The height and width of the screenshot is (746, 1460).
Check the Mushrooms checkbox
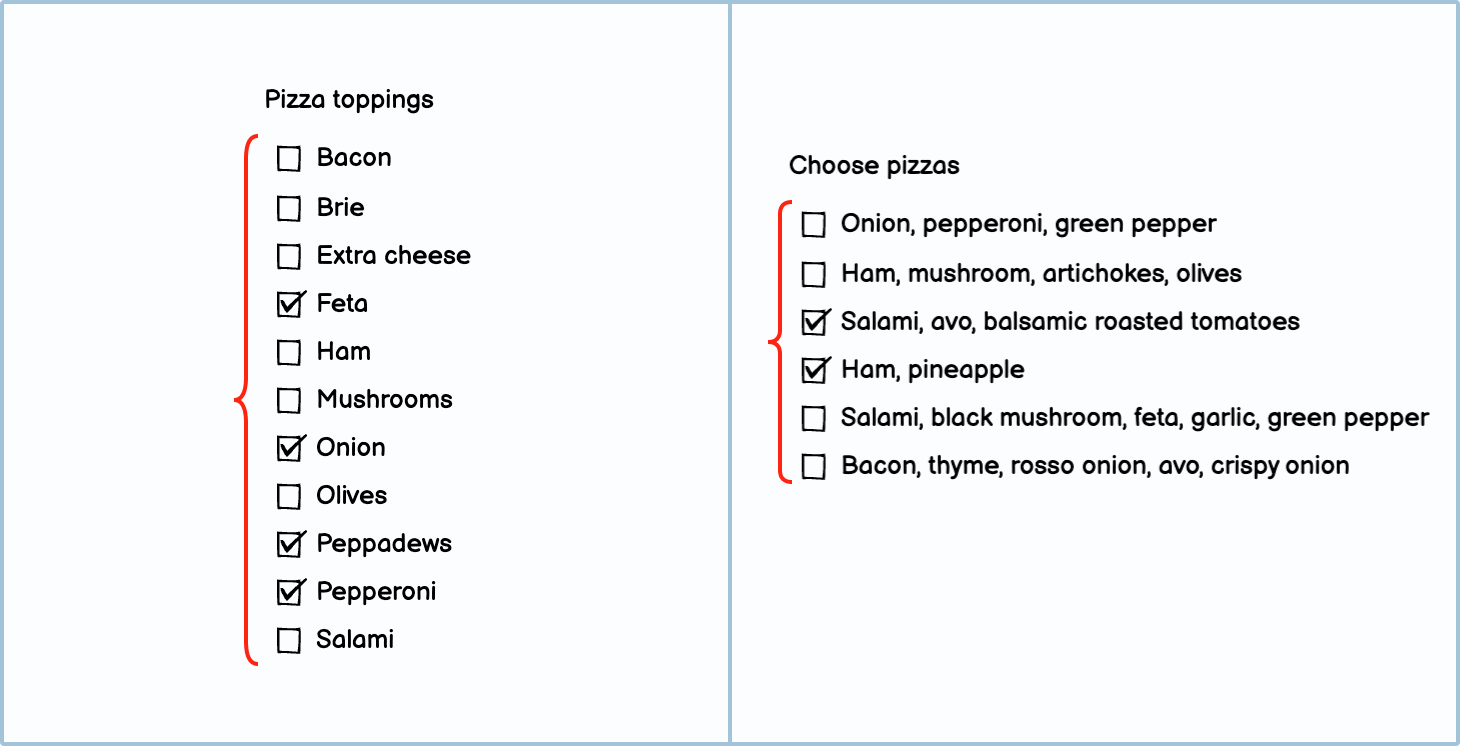click(x=289, y=401)
